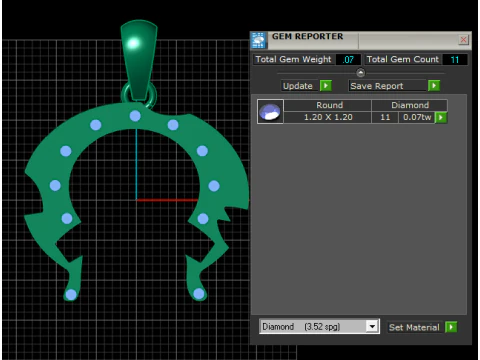Click the Update button label
Viewport: 480px width, 360px height.
coord(298,86)
